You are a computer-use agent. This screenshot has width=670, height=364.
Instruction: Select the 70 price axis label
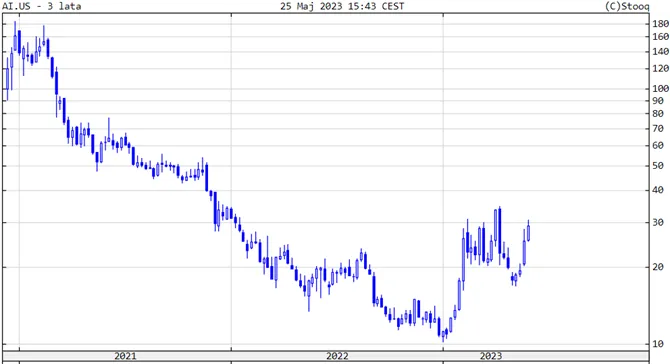(x=658, y=129)
